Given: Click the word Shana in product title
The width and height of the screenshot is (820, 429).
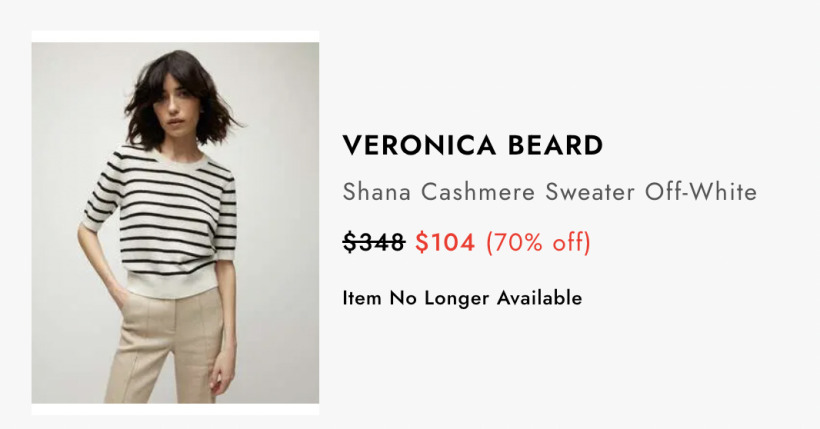Looking at the screenshot, I should (x=377, y=191).
